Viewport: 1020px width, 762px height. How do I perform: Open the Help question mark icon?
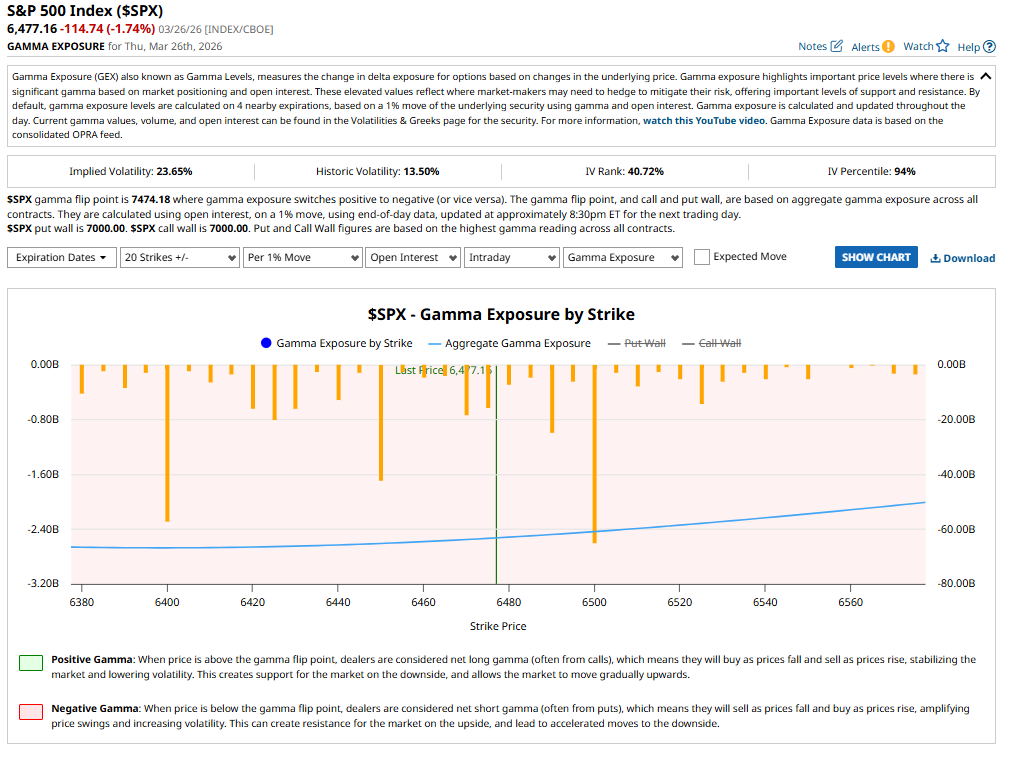[x=989, y=47]
